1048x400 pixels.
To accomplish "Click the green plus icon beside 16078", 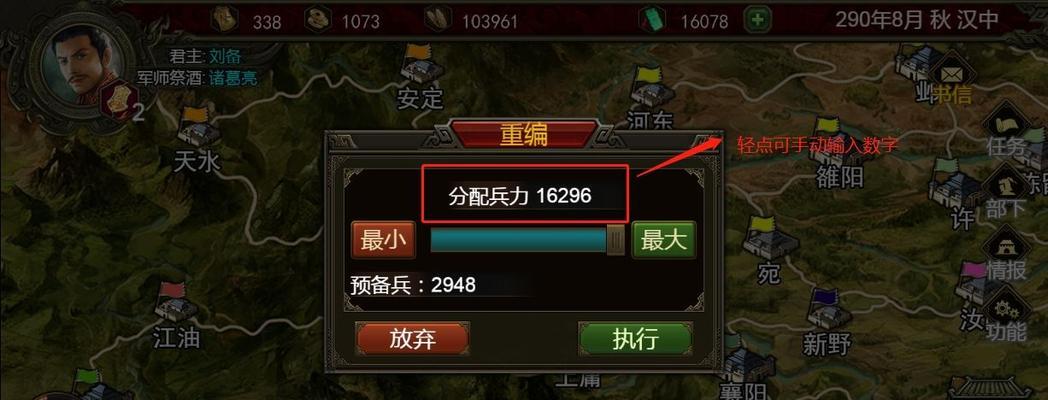I will [x=757, y=20].
